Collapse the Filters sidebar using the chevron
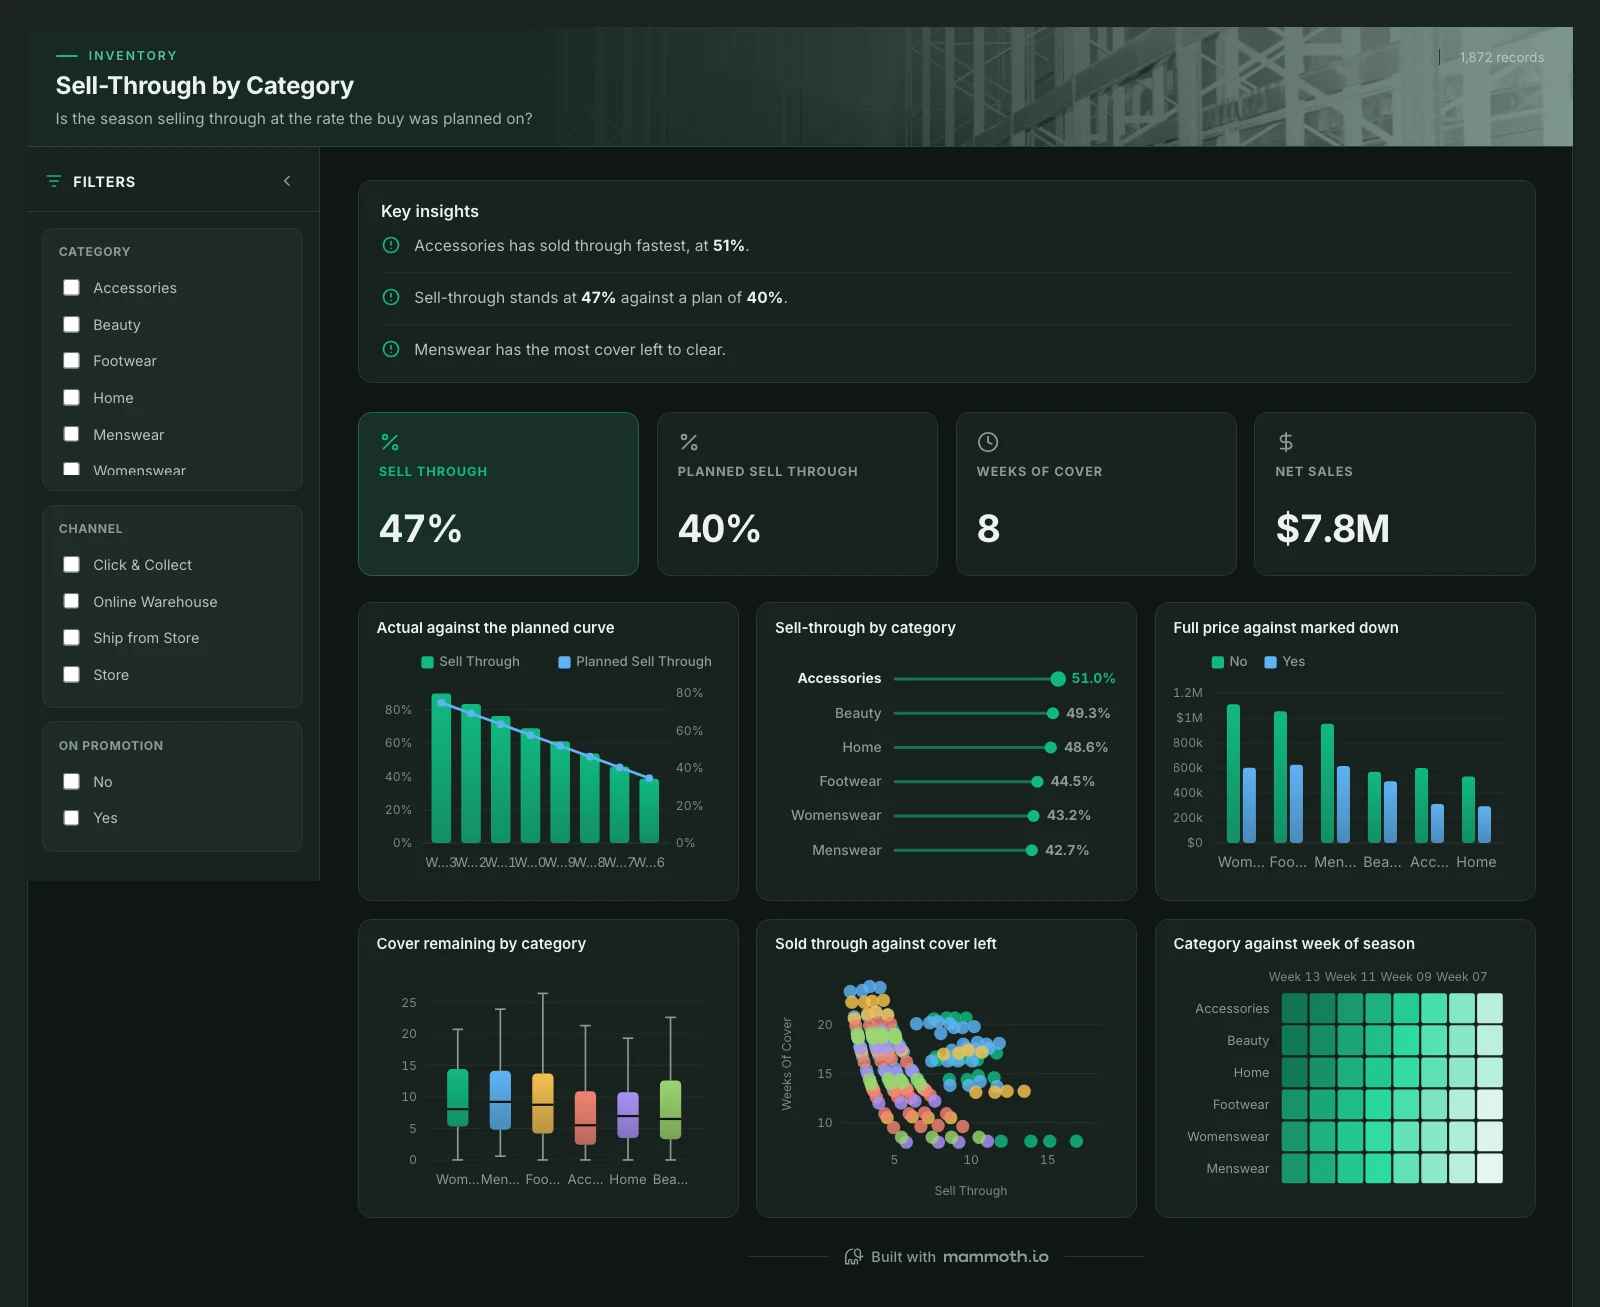The height and width of the screenshot is (1307, 1600). coord(287,181)
